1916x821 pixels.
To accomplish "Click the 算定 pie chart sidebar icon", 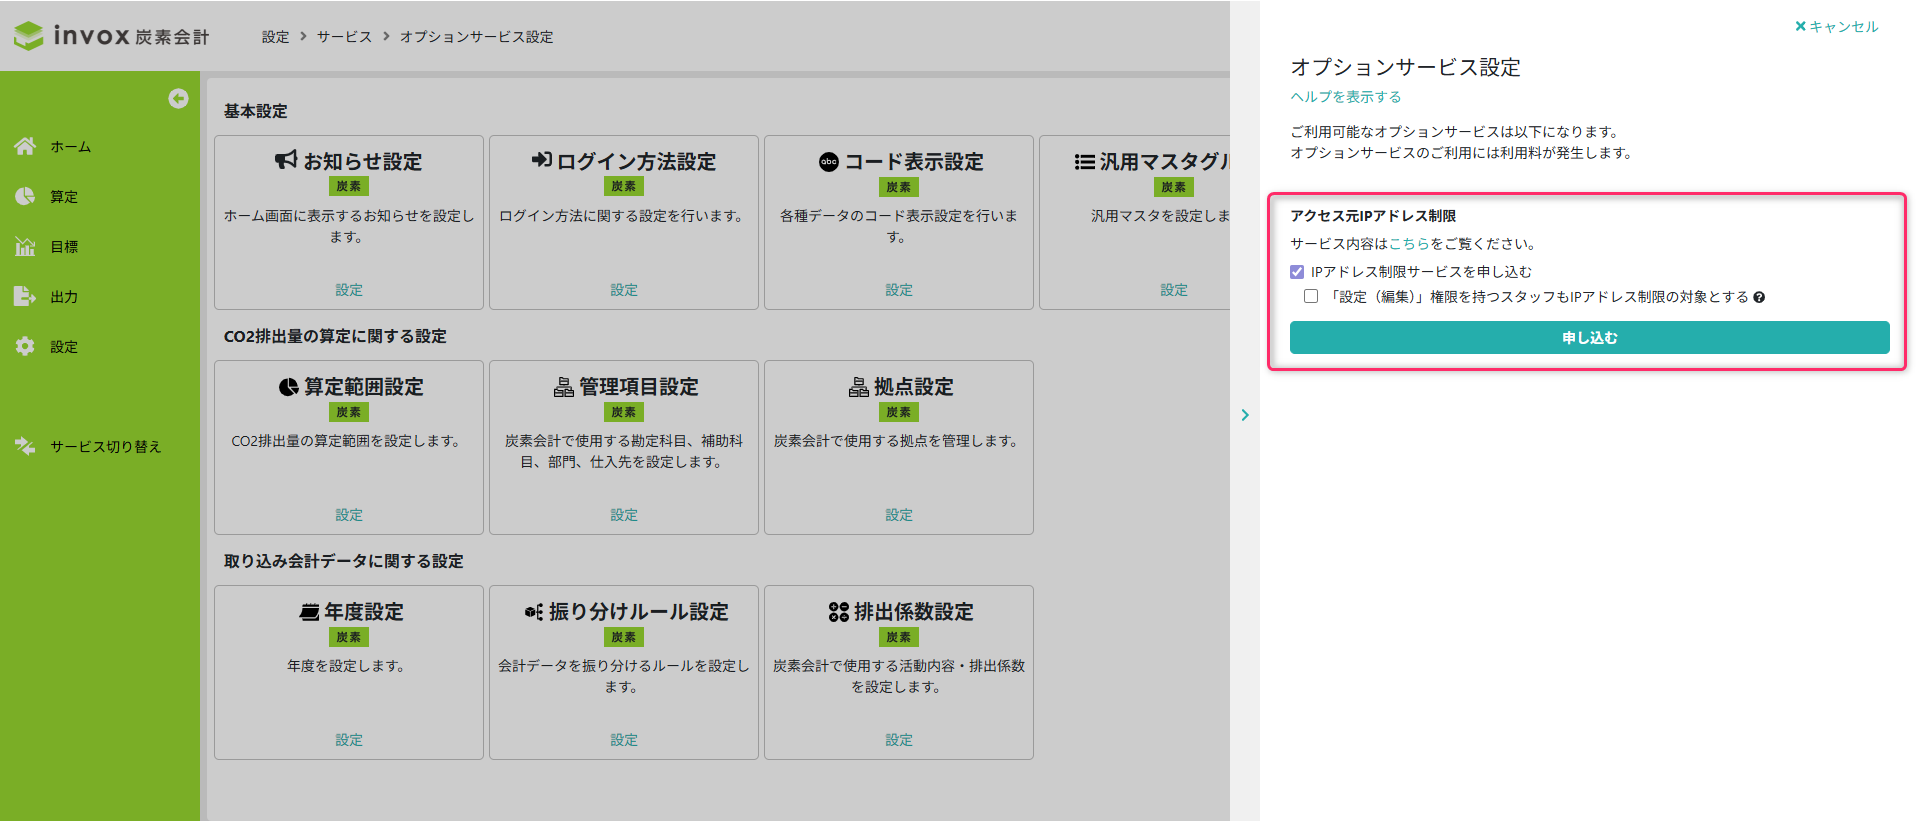I will [x=25, y=196].
